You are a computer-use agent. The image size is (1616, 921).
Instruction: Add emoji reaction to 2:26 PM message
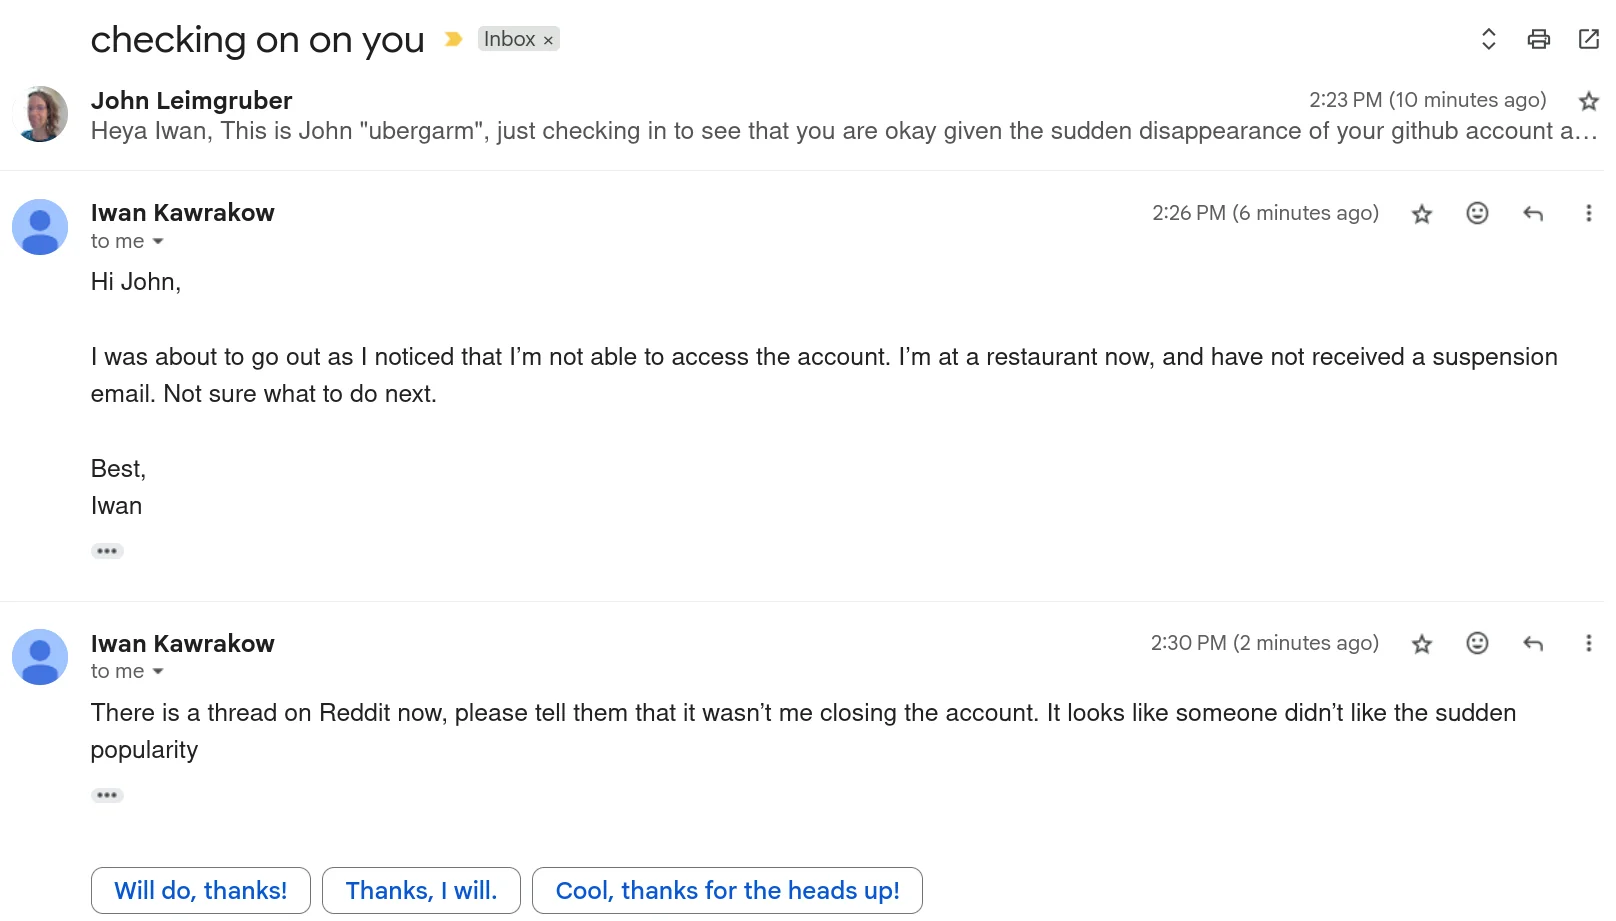(1477, 213)
